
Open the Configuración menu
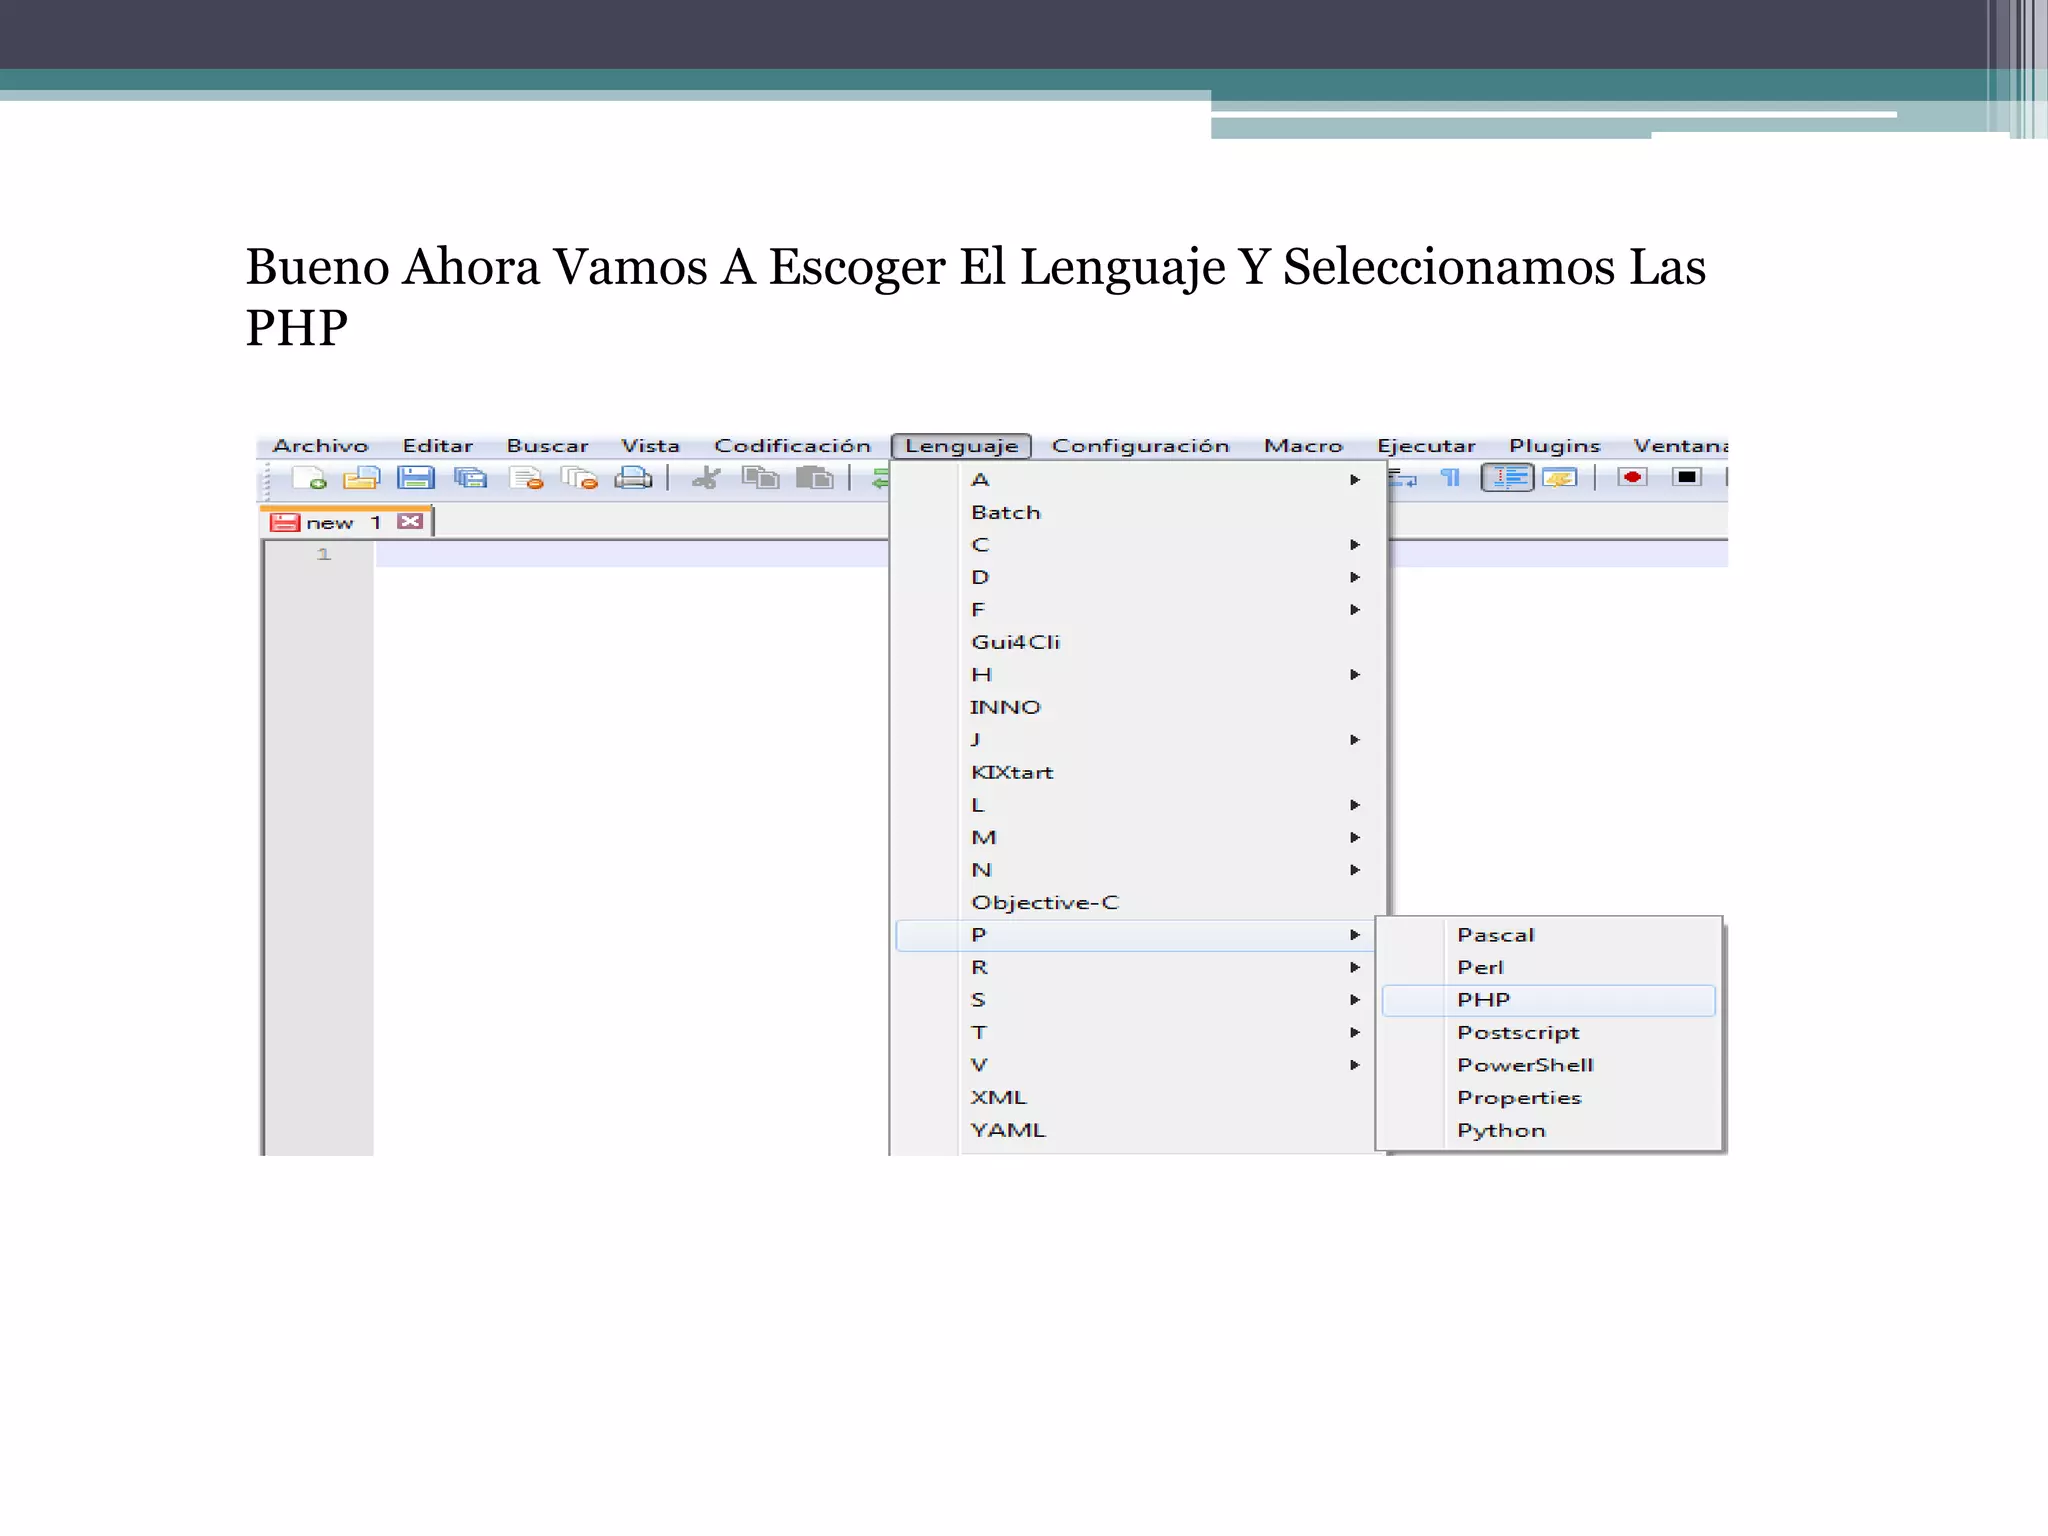pos(1140,446)
